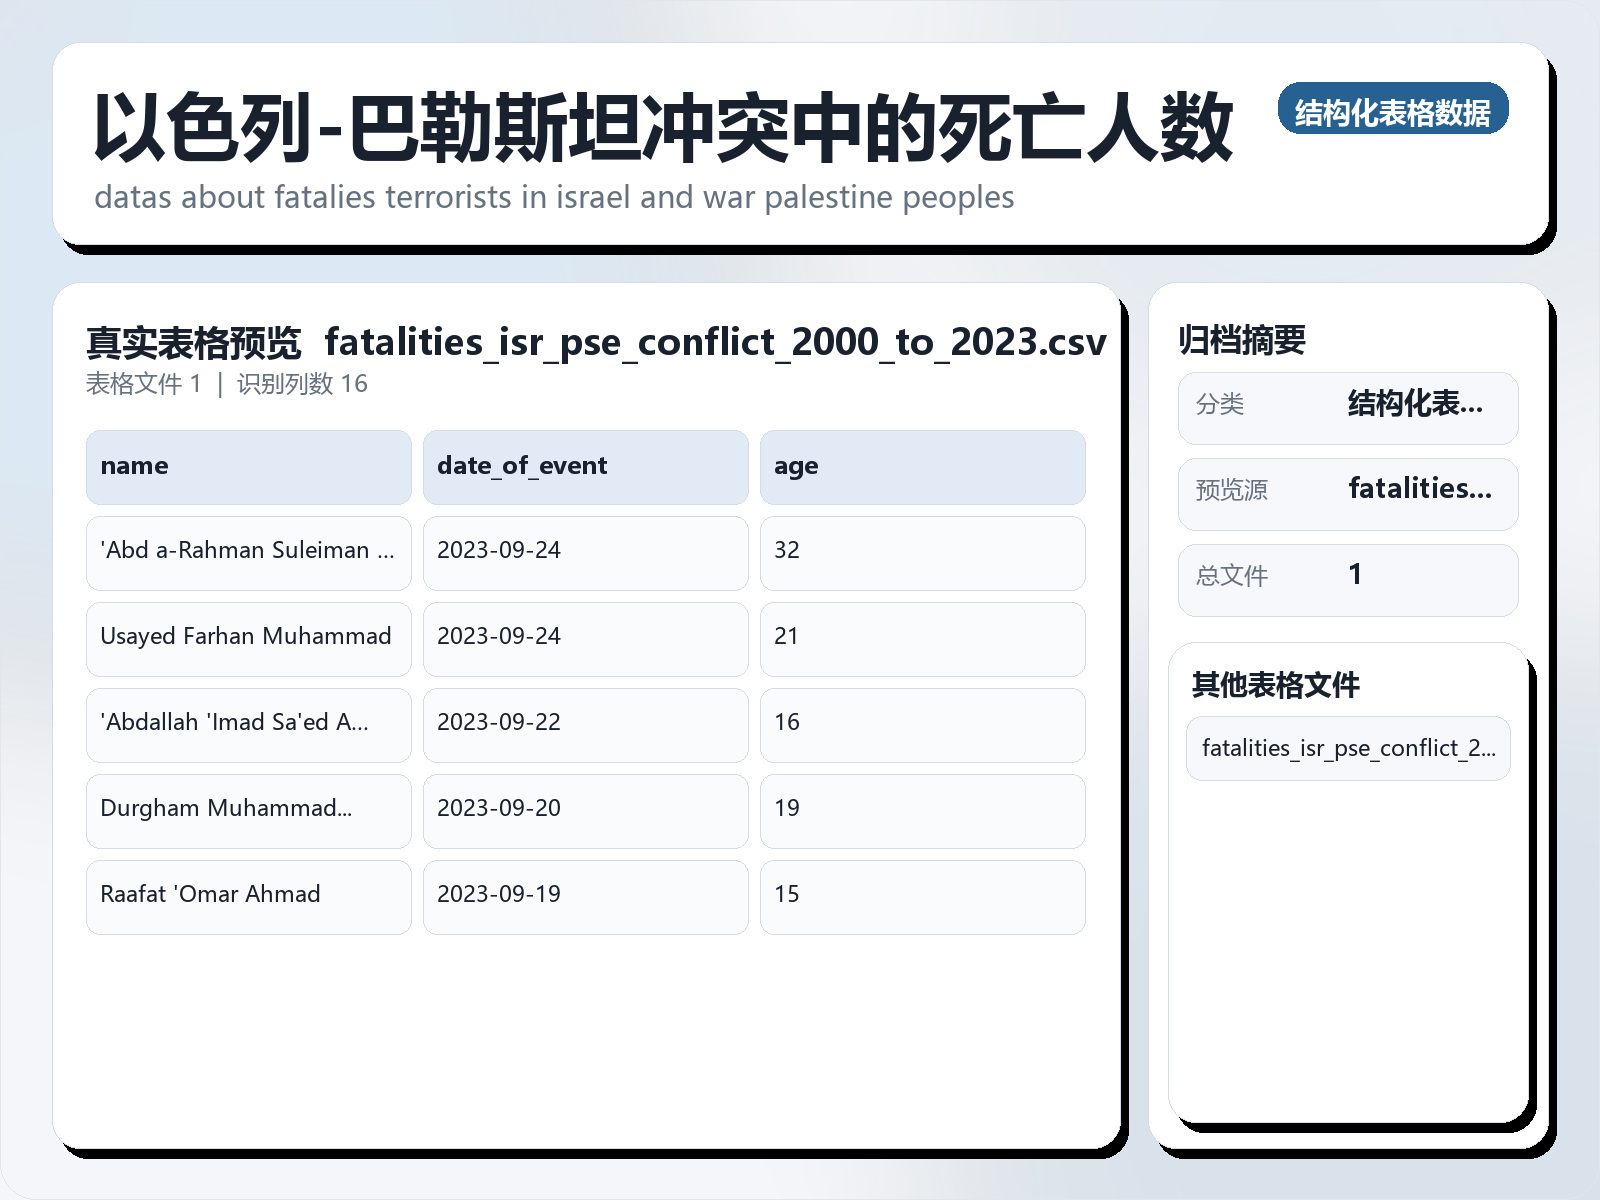This screenshot has width=1600, height=1200.
Task: Open the file chip under 其他表格文件
Action: pyautogui.click(x=1347, y=748)
